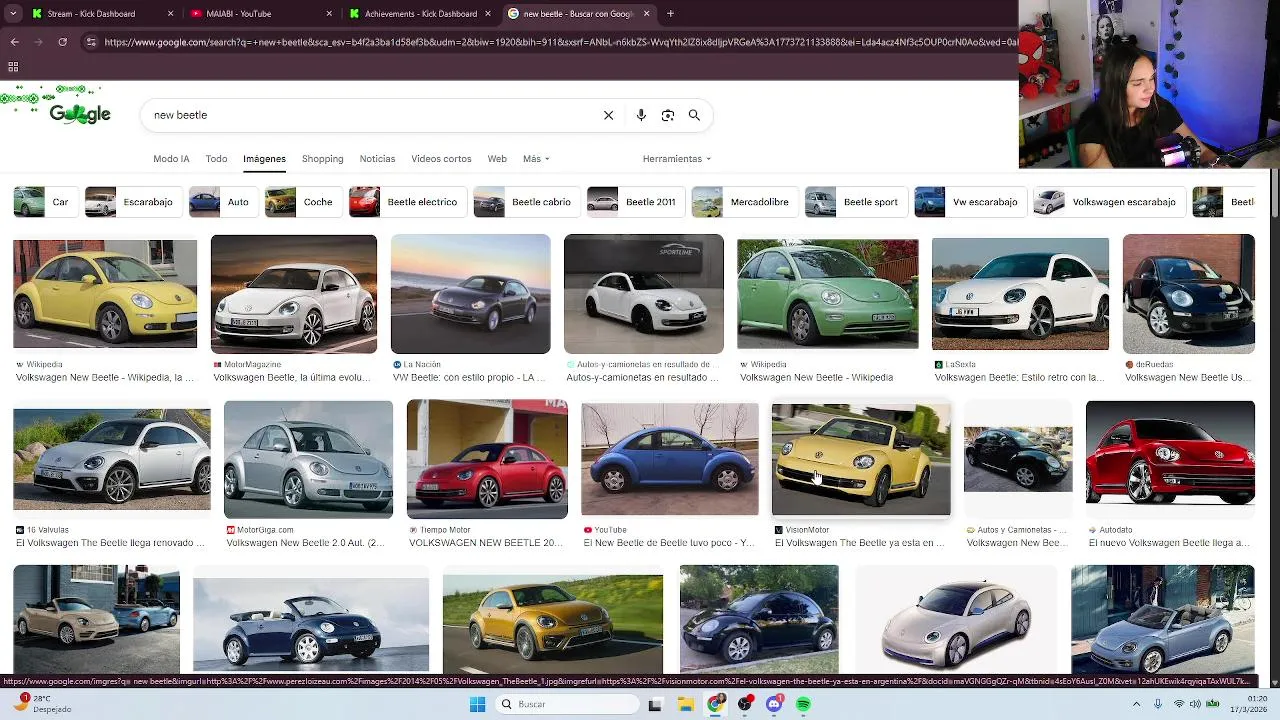This screenshot has height=720, width=1280.
Task: Click the URL address bar
Action: click(x=560, y=42)
